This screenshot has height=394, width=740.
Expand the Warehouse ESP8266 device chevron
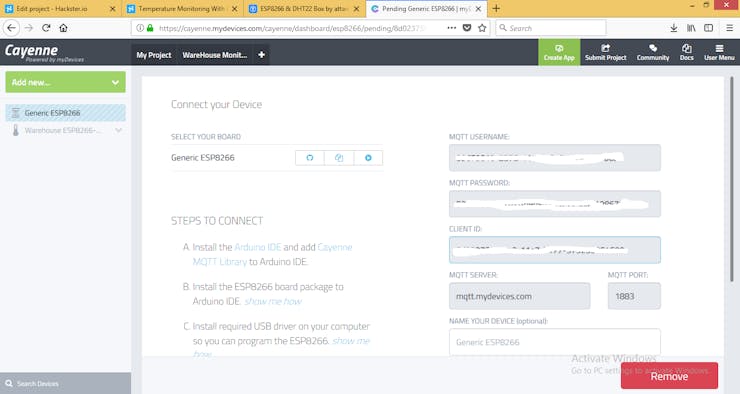coord(118,130)
